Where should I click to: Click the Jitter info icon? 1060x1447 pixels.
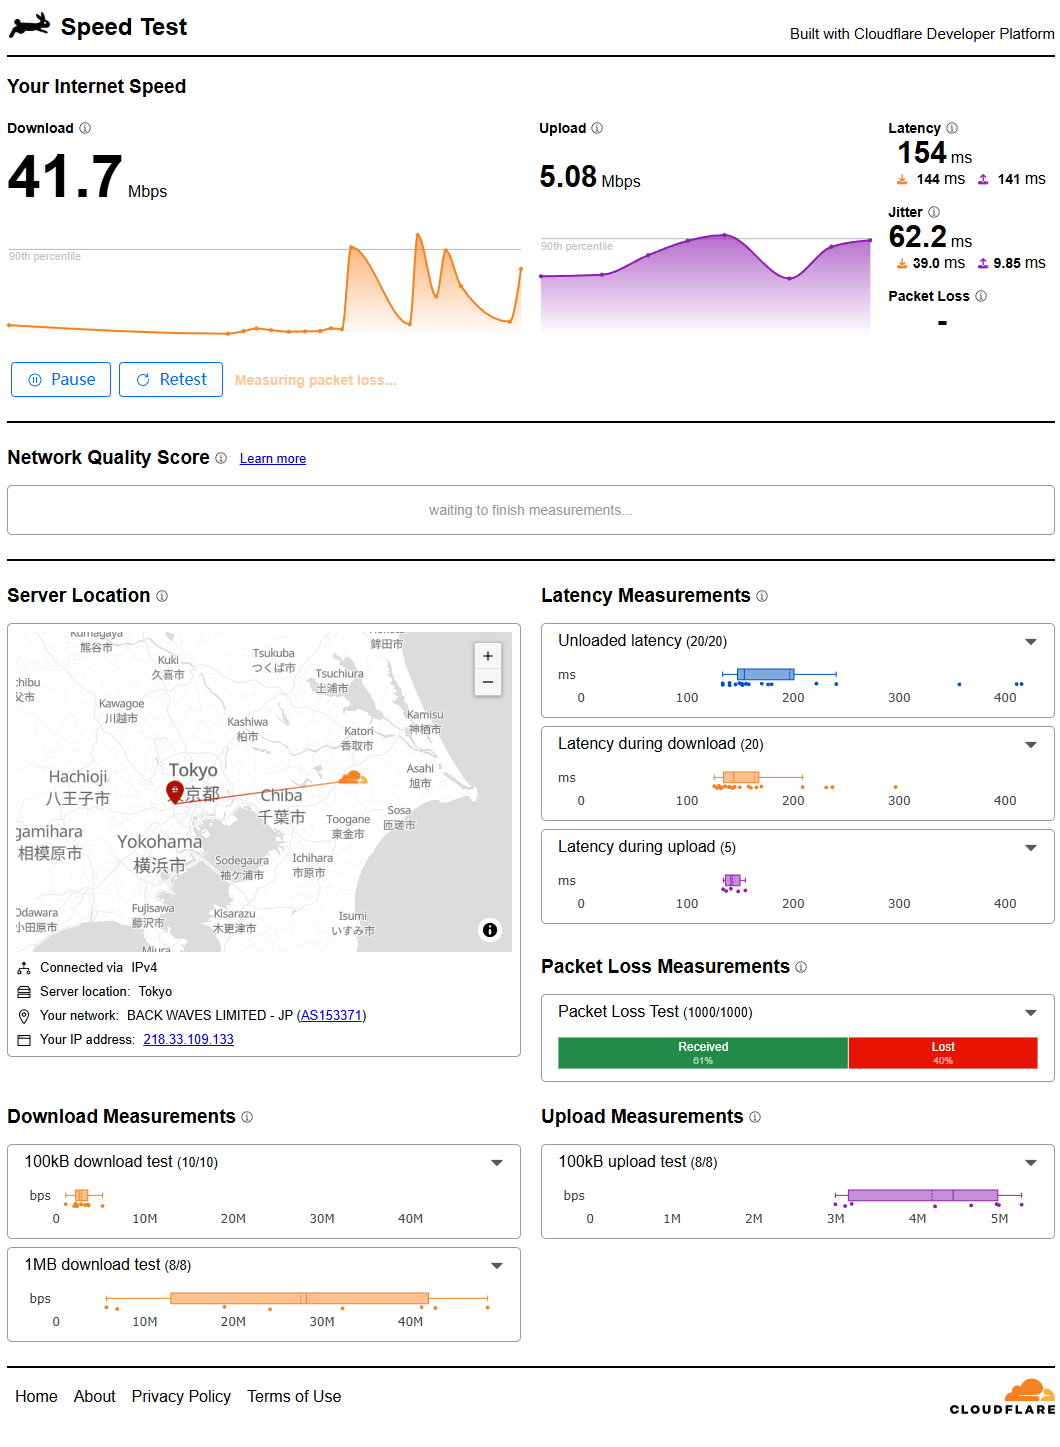point(934,212)
